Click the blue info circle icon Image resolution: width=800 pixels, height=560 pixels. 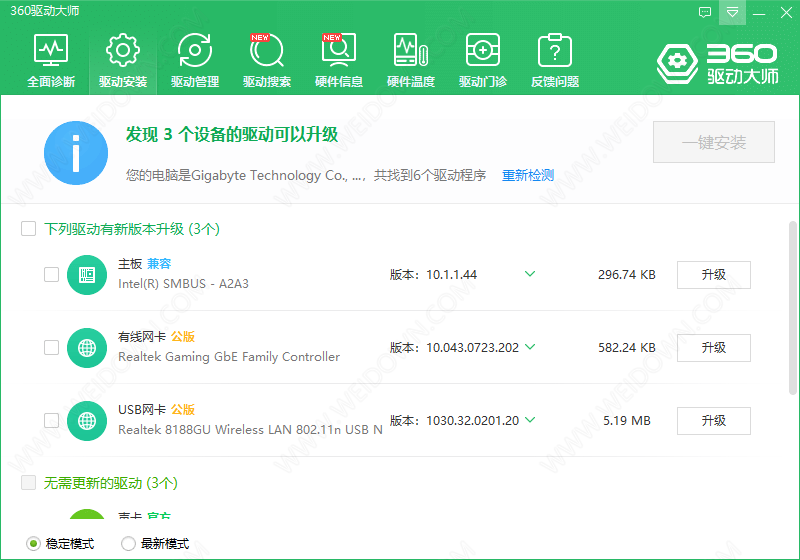point(76,152)
